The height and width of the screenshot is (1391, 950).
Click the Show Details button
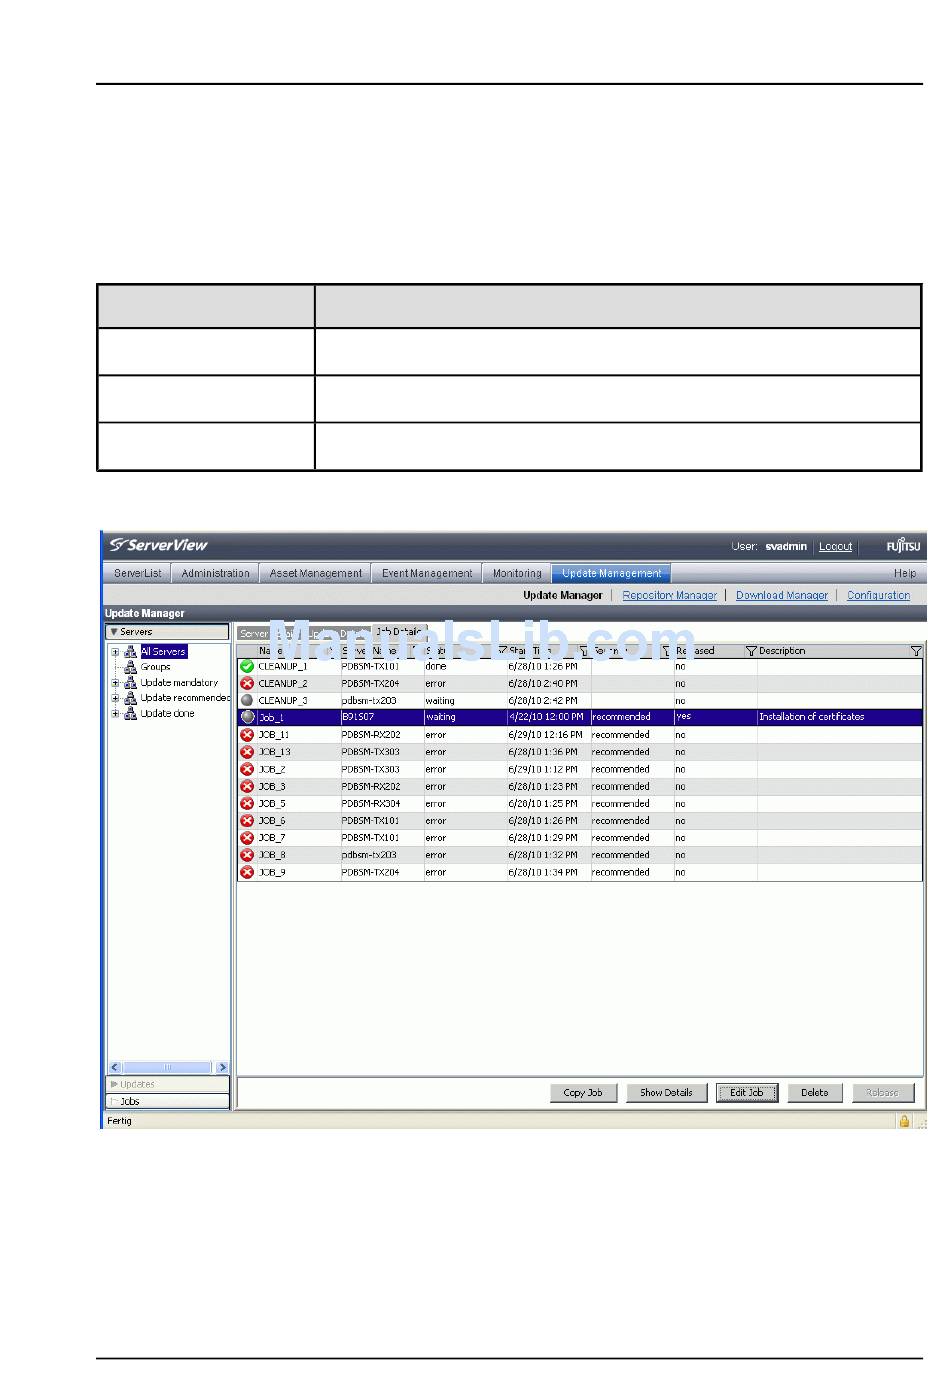coord(666,1093)
